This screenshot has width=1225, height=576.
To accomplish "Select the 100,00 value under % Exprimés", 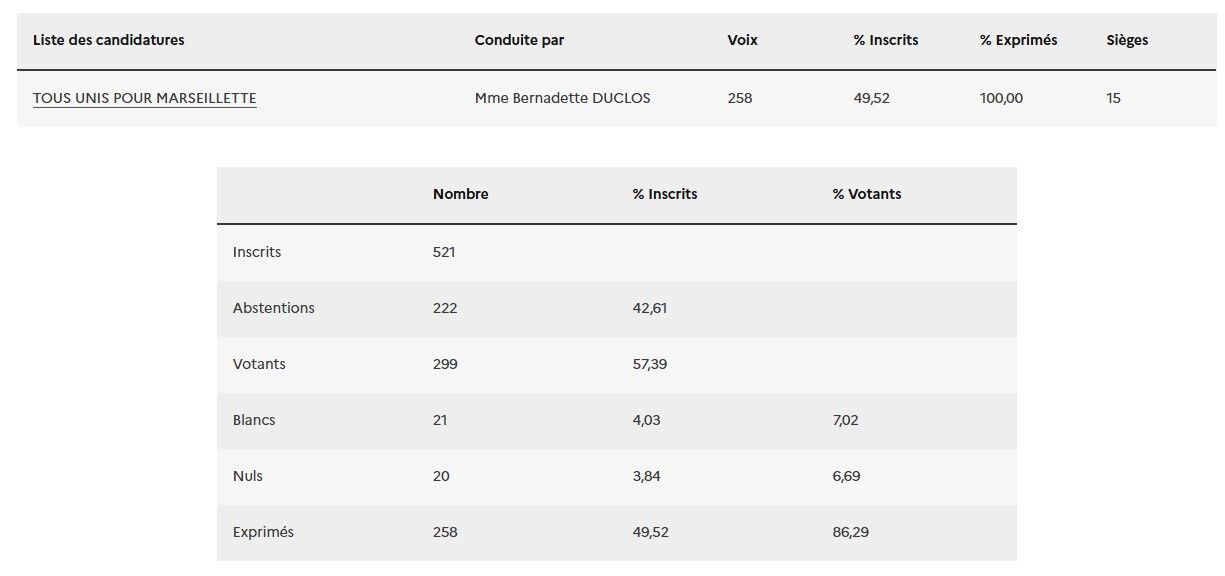I will pyautogui.click(x=1002, y=98).
